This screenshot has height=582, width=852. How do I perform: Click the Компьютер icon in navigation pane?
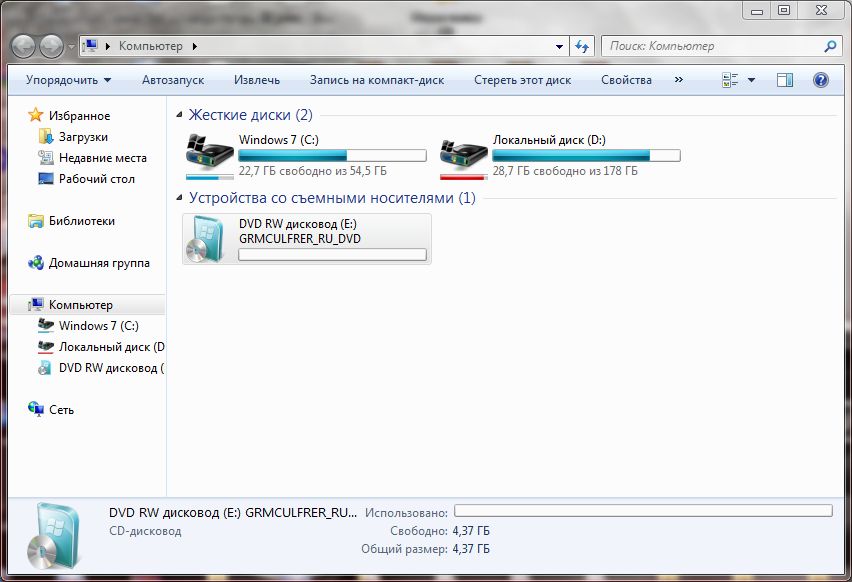[x=36, y=304]
